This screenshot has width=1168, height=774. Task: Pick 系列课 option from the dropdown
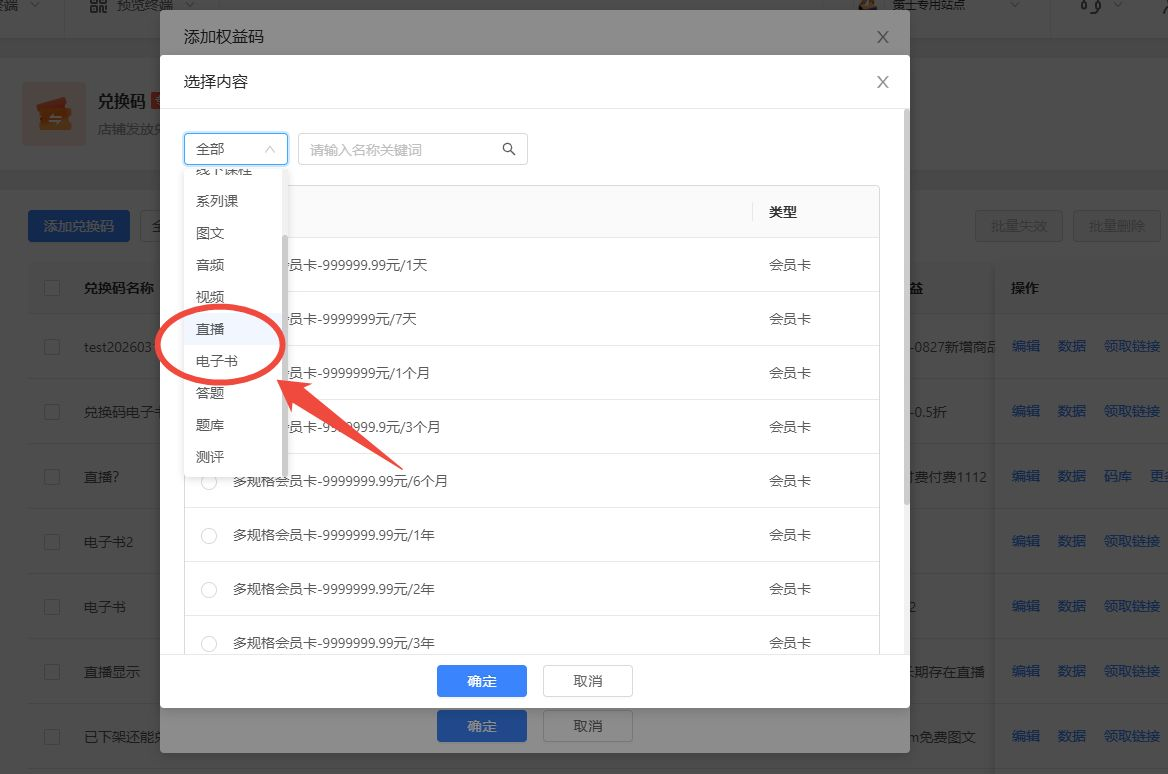217,201
